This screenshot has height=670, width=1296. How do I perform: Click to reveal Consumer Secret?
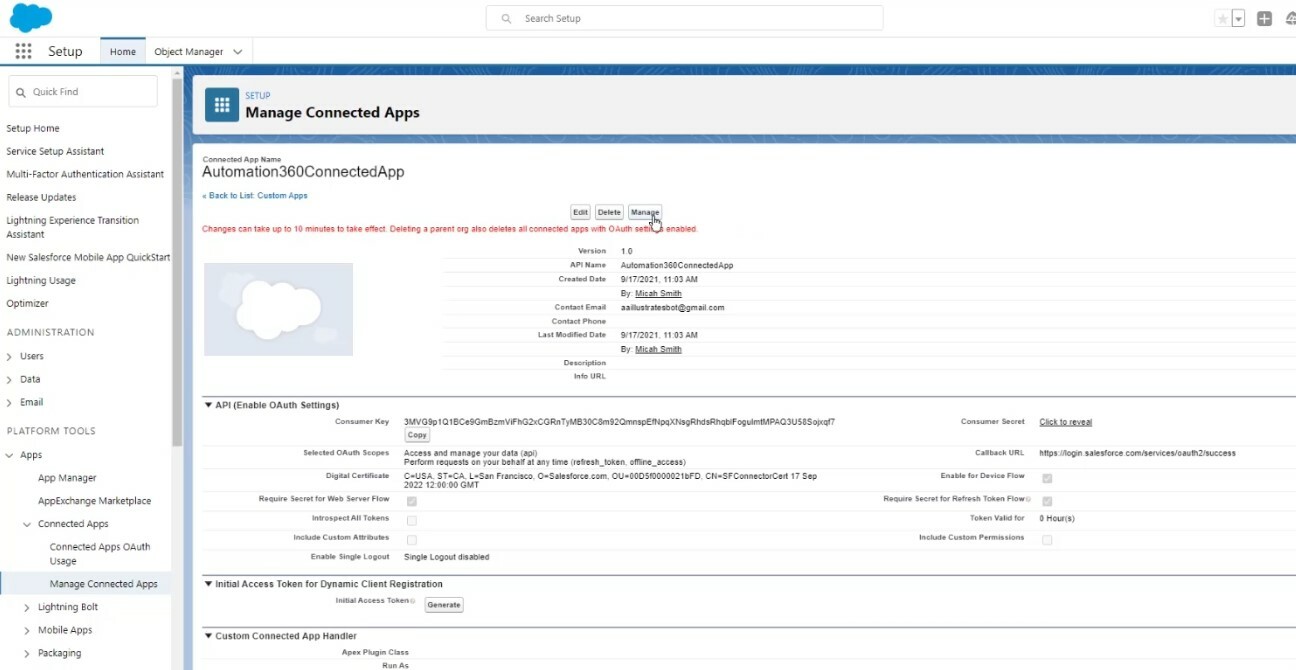tap(1065, 422)
